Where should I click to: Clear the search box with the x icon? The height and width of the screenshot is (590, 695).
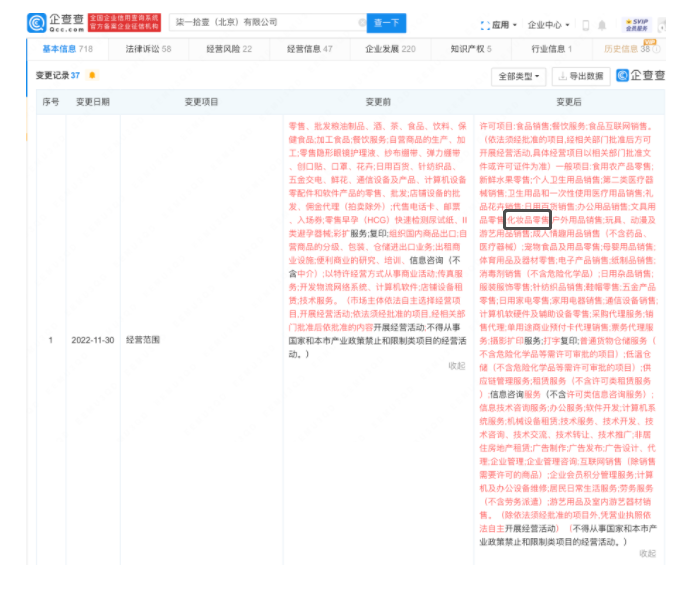[x=362, y=23]
